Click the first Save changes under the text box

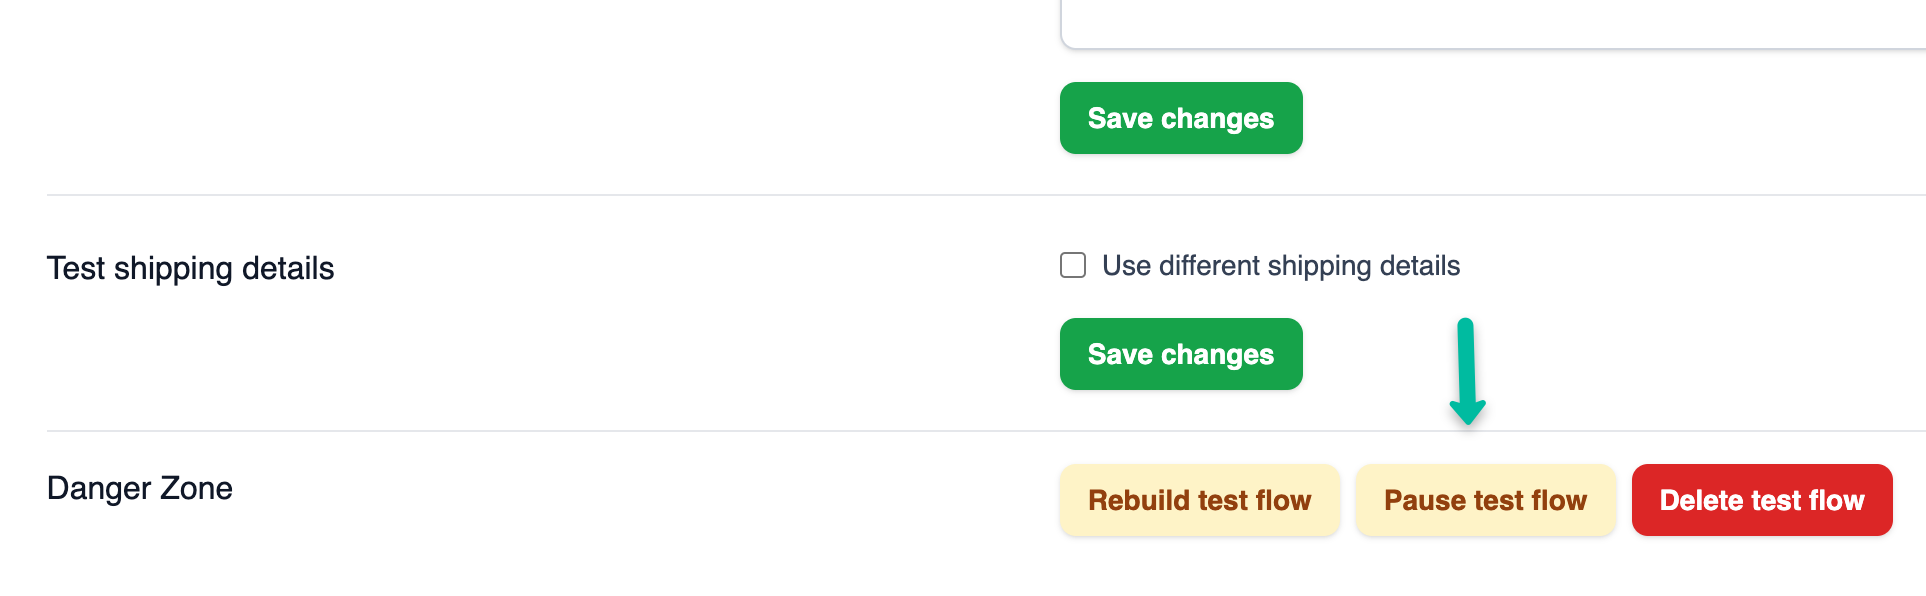(1180, 117)
